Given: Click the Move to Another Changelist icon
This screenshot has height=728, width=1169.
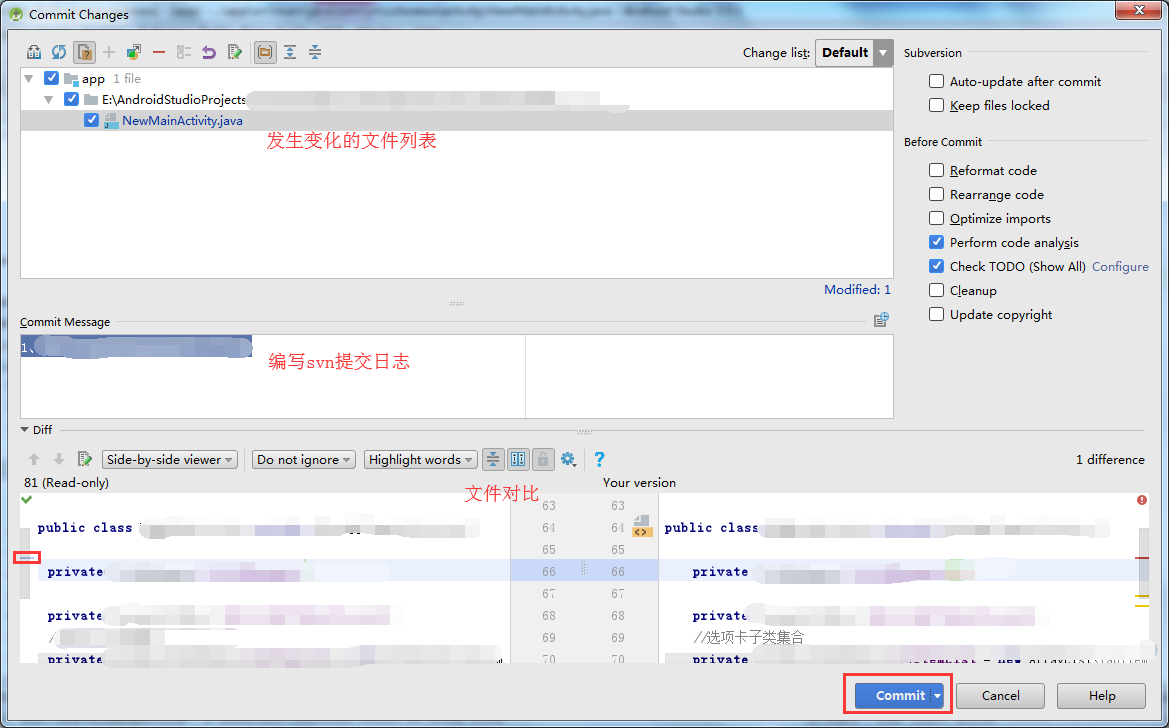Looking at the screenshot, I should [x=133, y=52].
